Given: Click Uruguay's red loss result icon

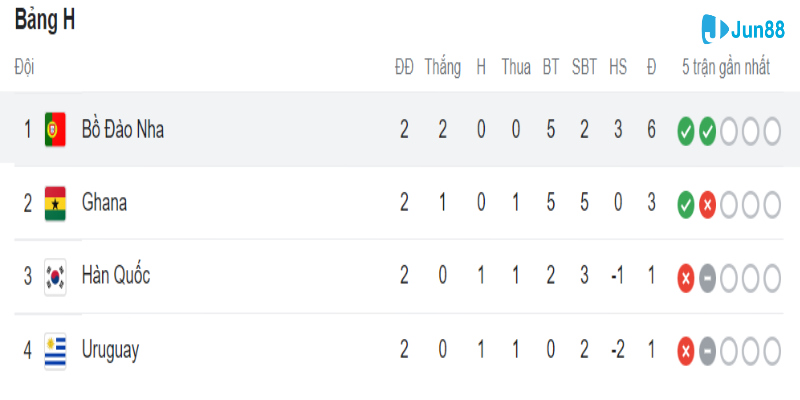Looking at the screenshot, I should [x=685, y=351].
